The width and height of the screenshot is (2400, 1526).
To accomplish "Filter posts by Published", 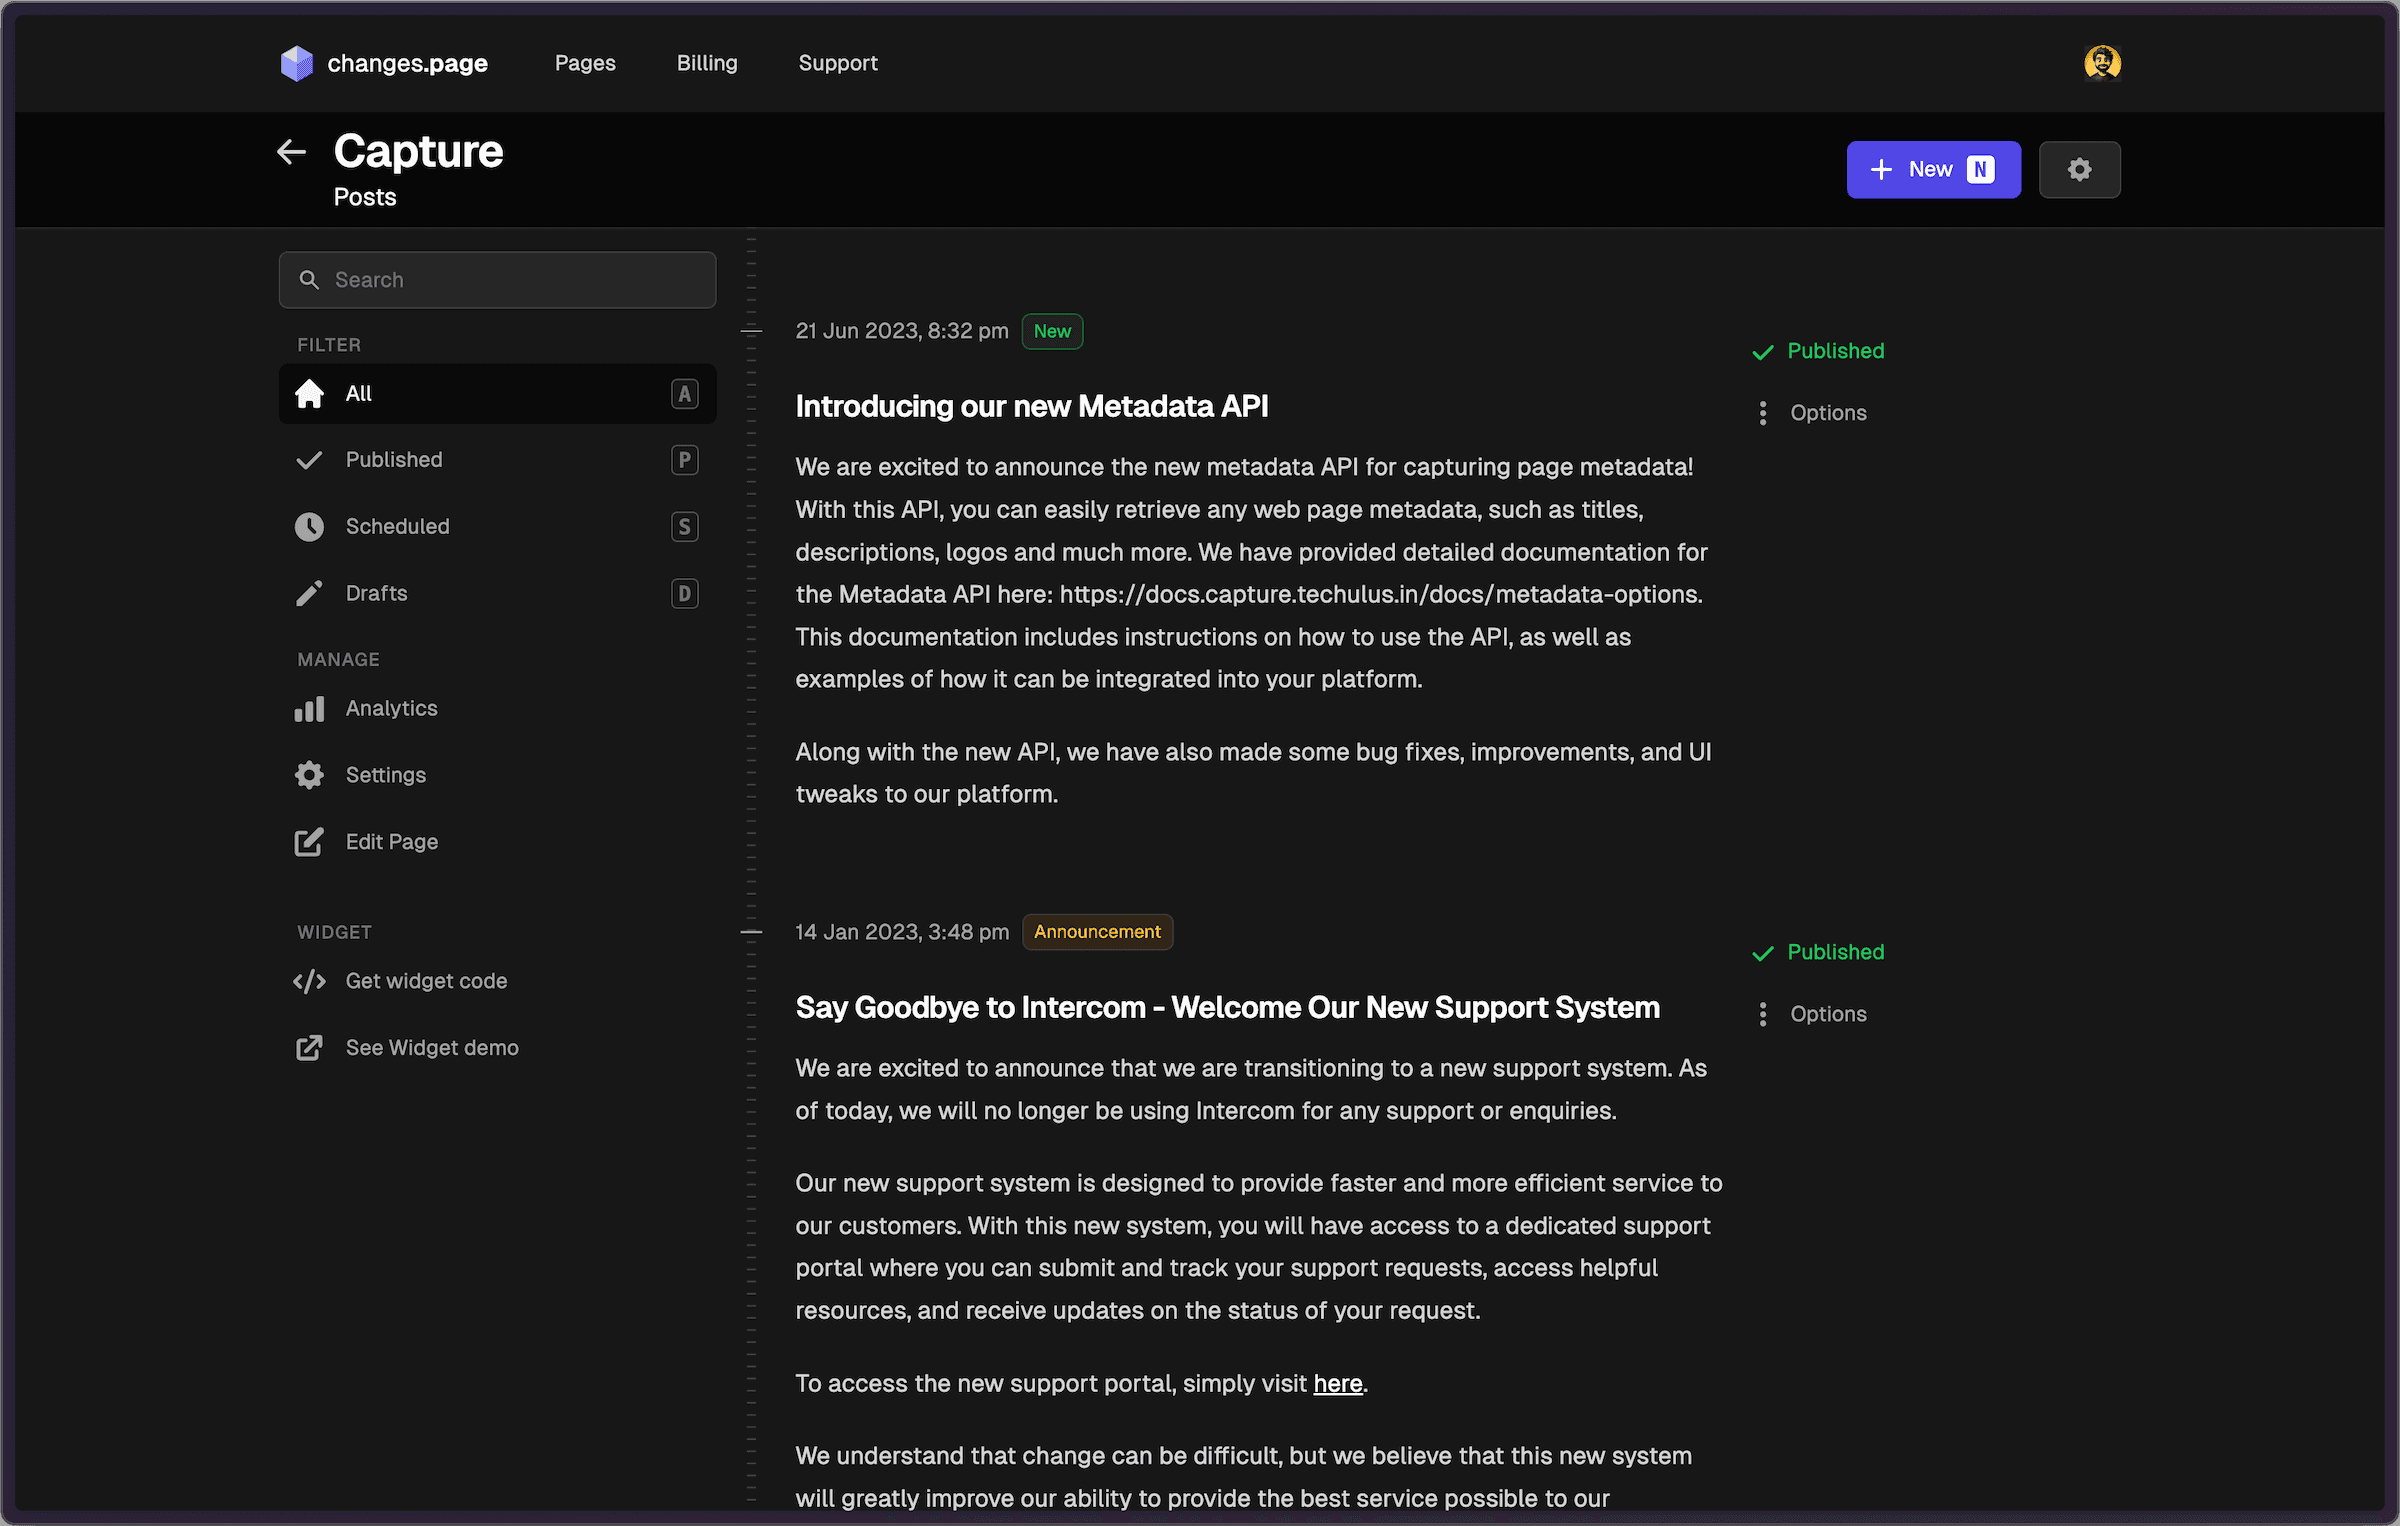I will [x=394, y=459].
